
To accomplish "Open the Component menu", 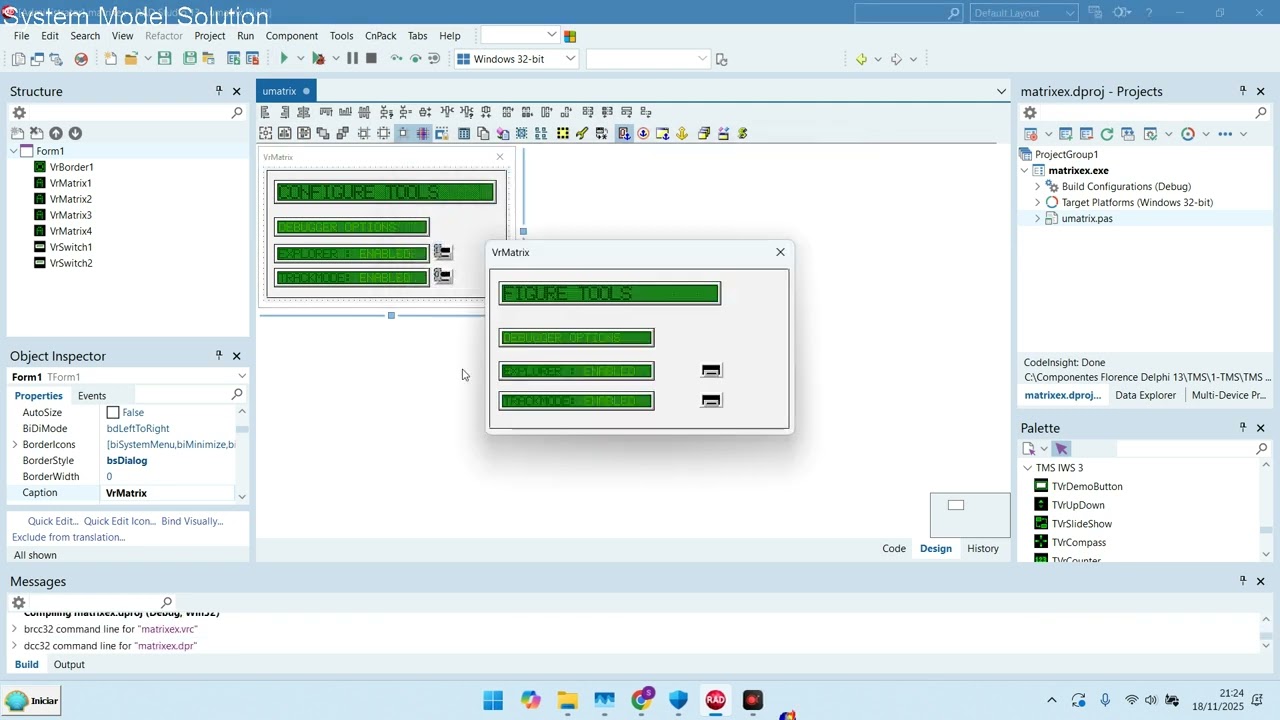I will (291, 36).
